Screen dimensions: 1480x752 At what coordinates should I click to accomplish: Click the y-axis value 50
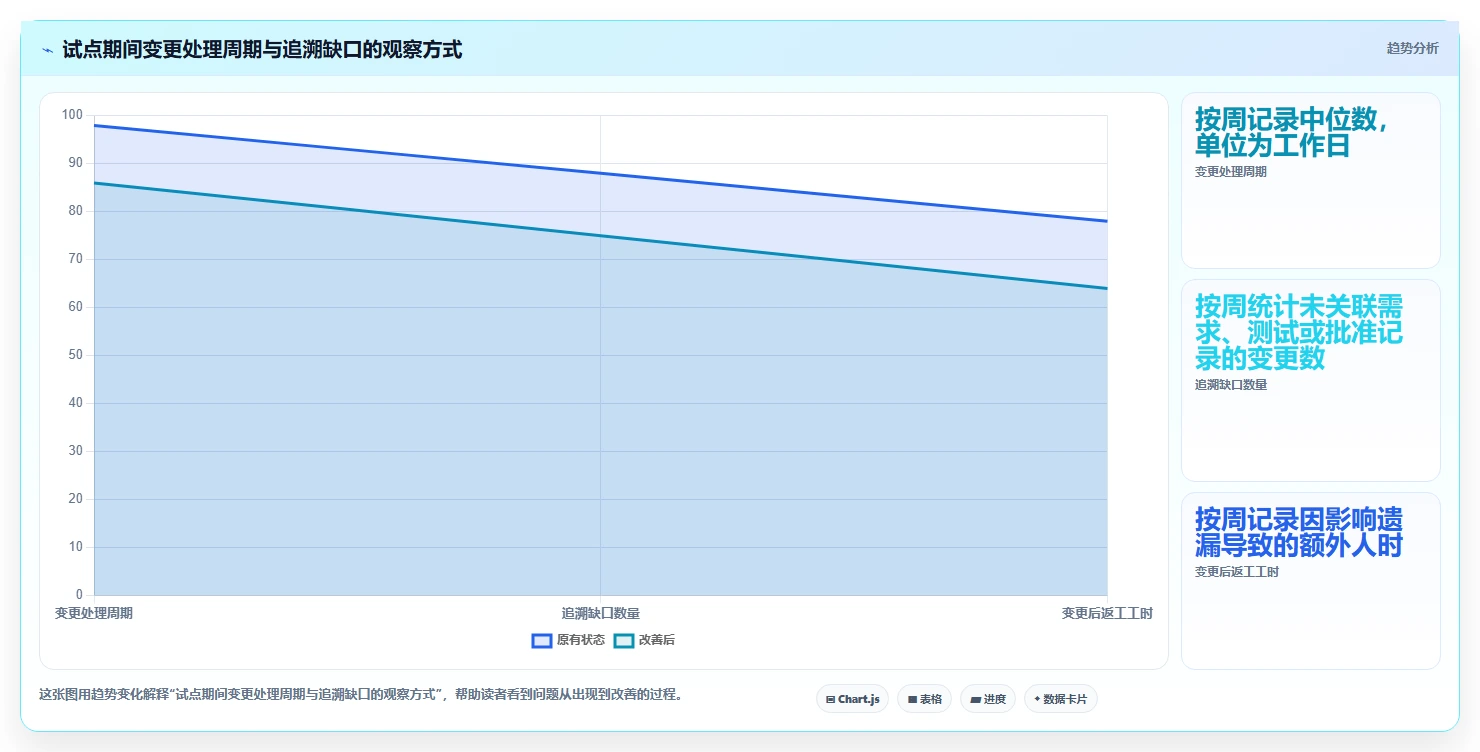point(75,355)
